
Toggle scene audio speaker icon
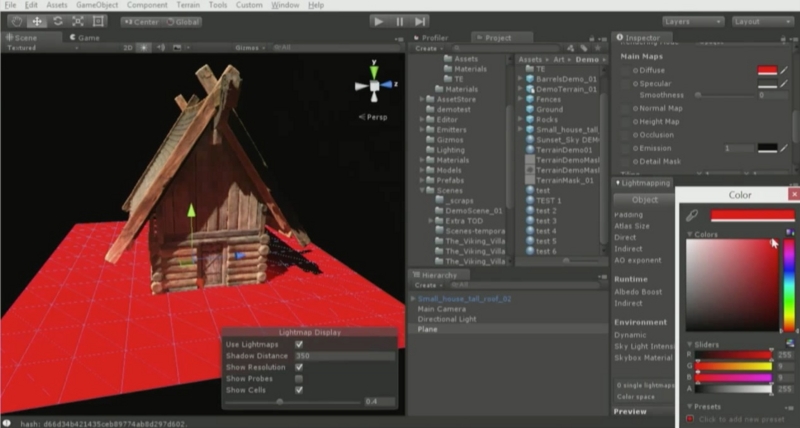coord(161,47)
